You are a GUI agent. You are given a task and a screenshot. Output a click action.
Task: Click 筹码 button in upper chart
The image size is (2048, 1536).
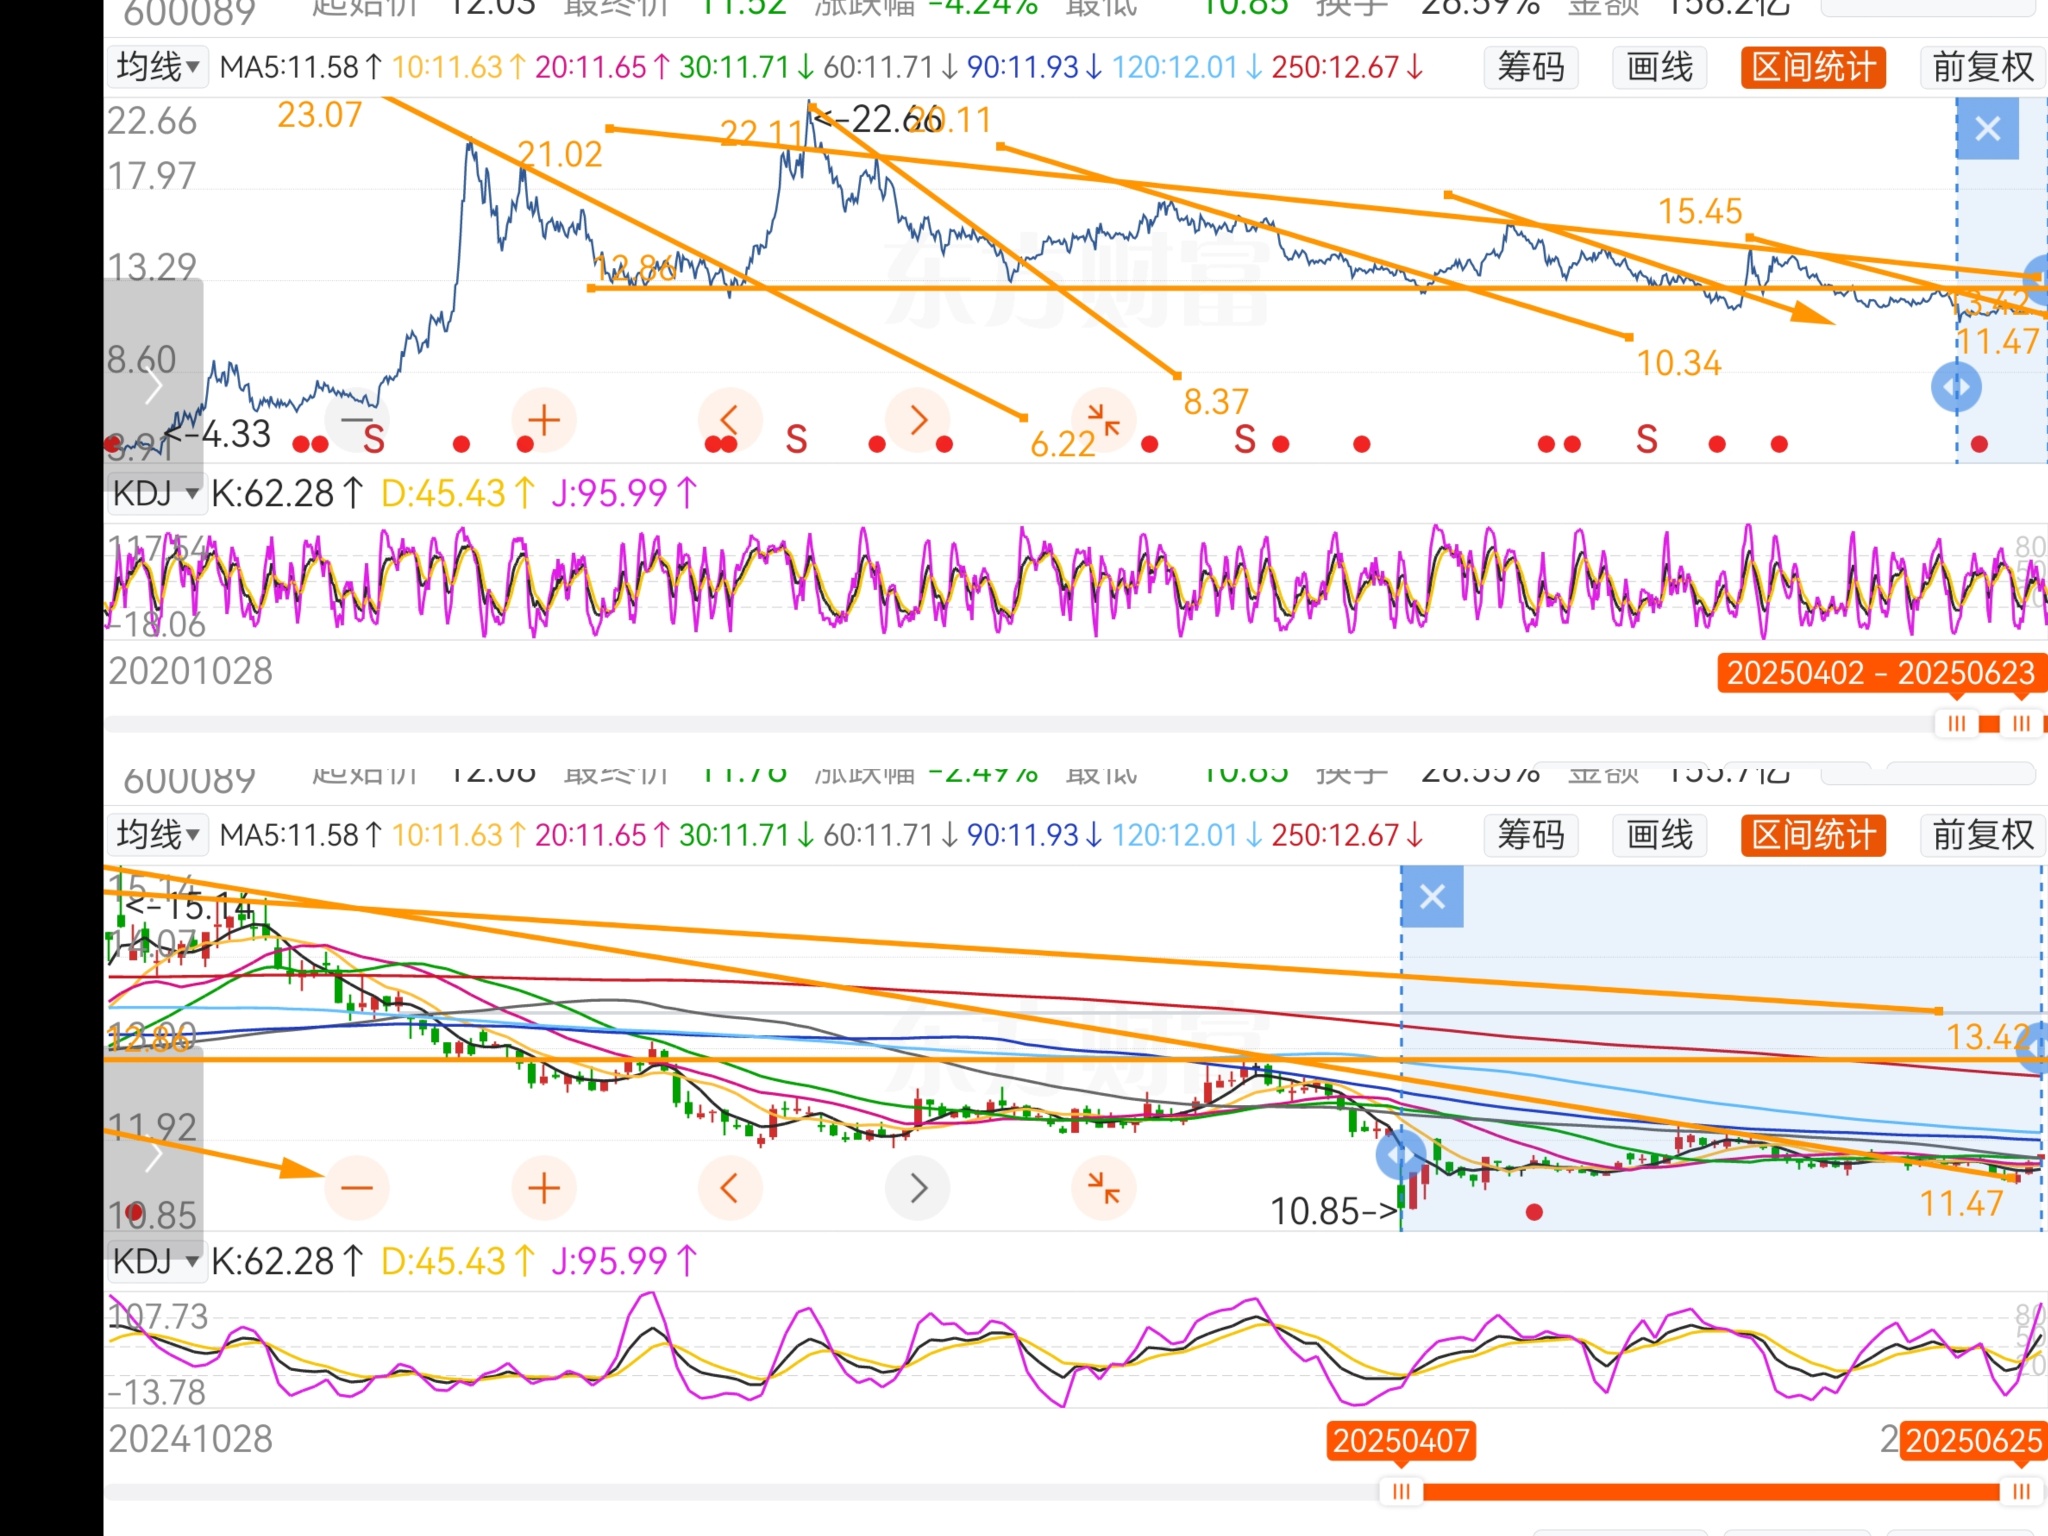point(1530,67)
